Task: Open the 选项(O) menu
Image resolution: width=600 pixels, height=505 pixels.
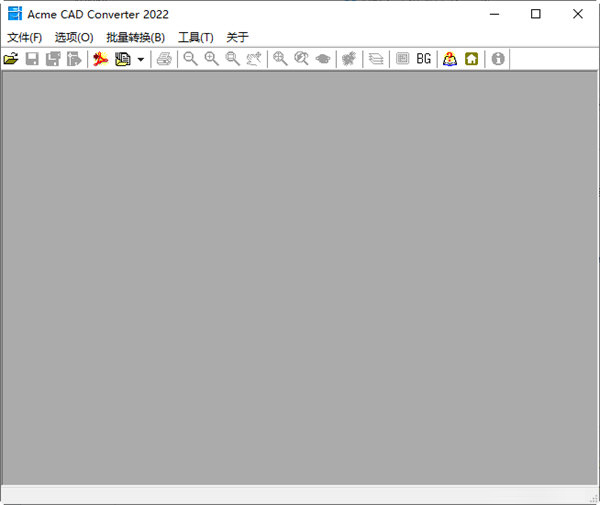Action: point(73,37)
